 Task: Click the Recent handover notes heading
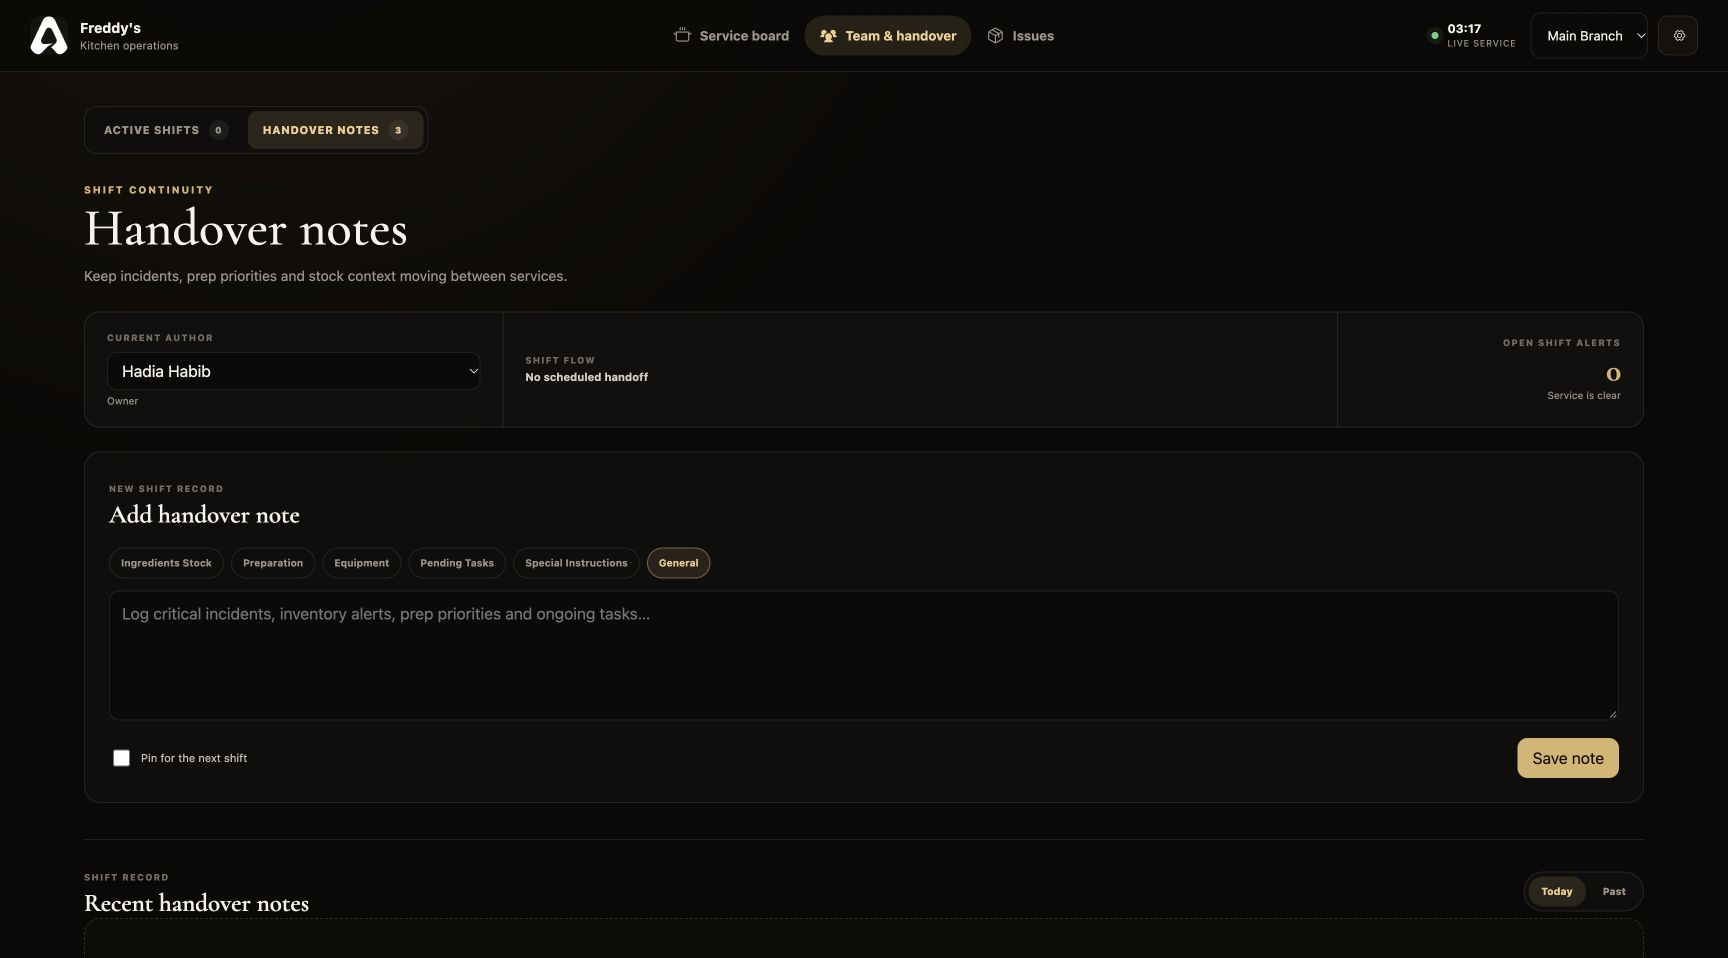point(196,903)
